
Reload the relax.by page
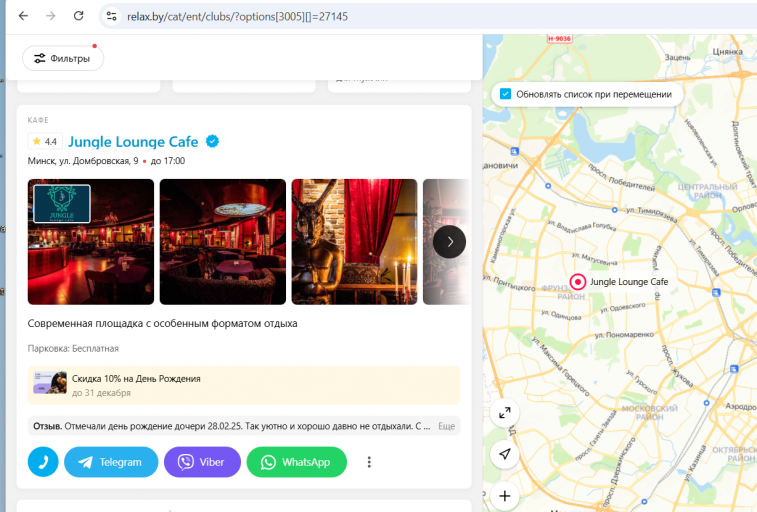pos(78,16)
